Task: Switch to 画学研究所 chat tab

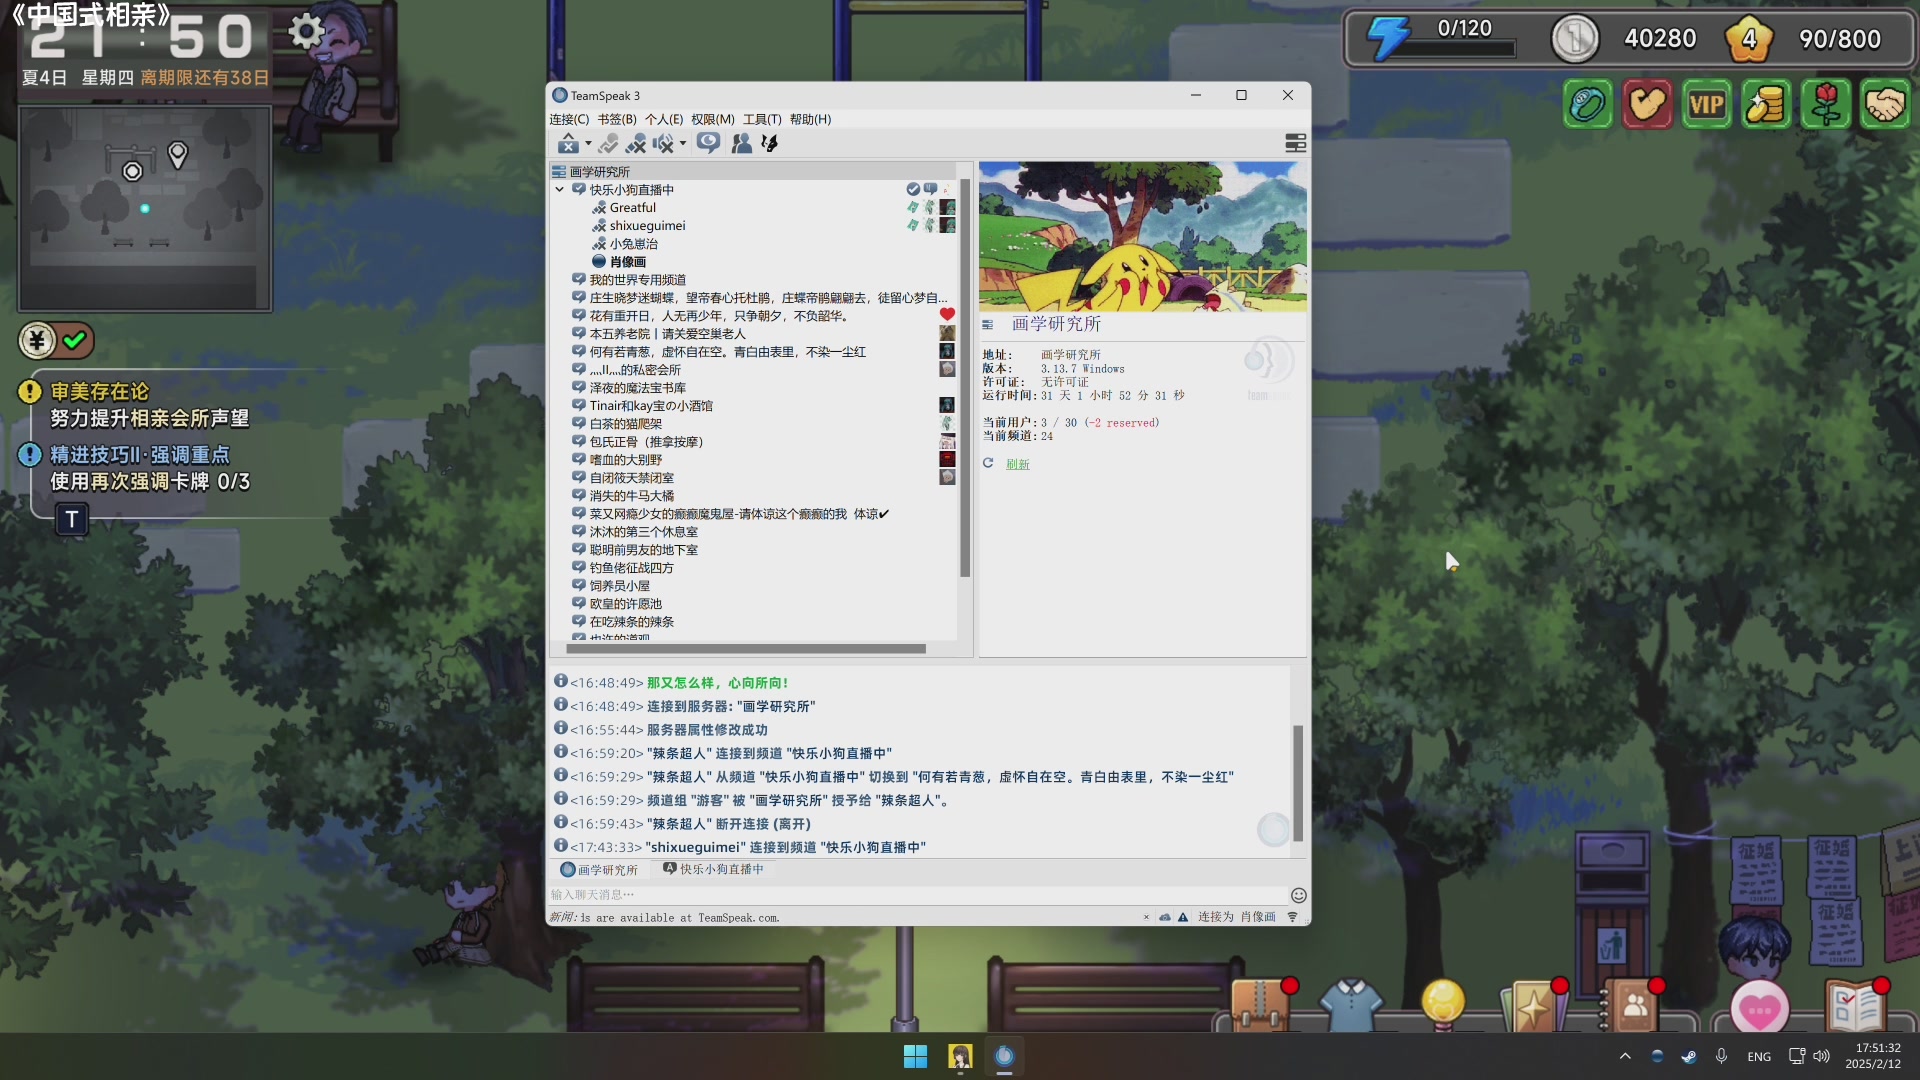Action: tap(599, 870)
